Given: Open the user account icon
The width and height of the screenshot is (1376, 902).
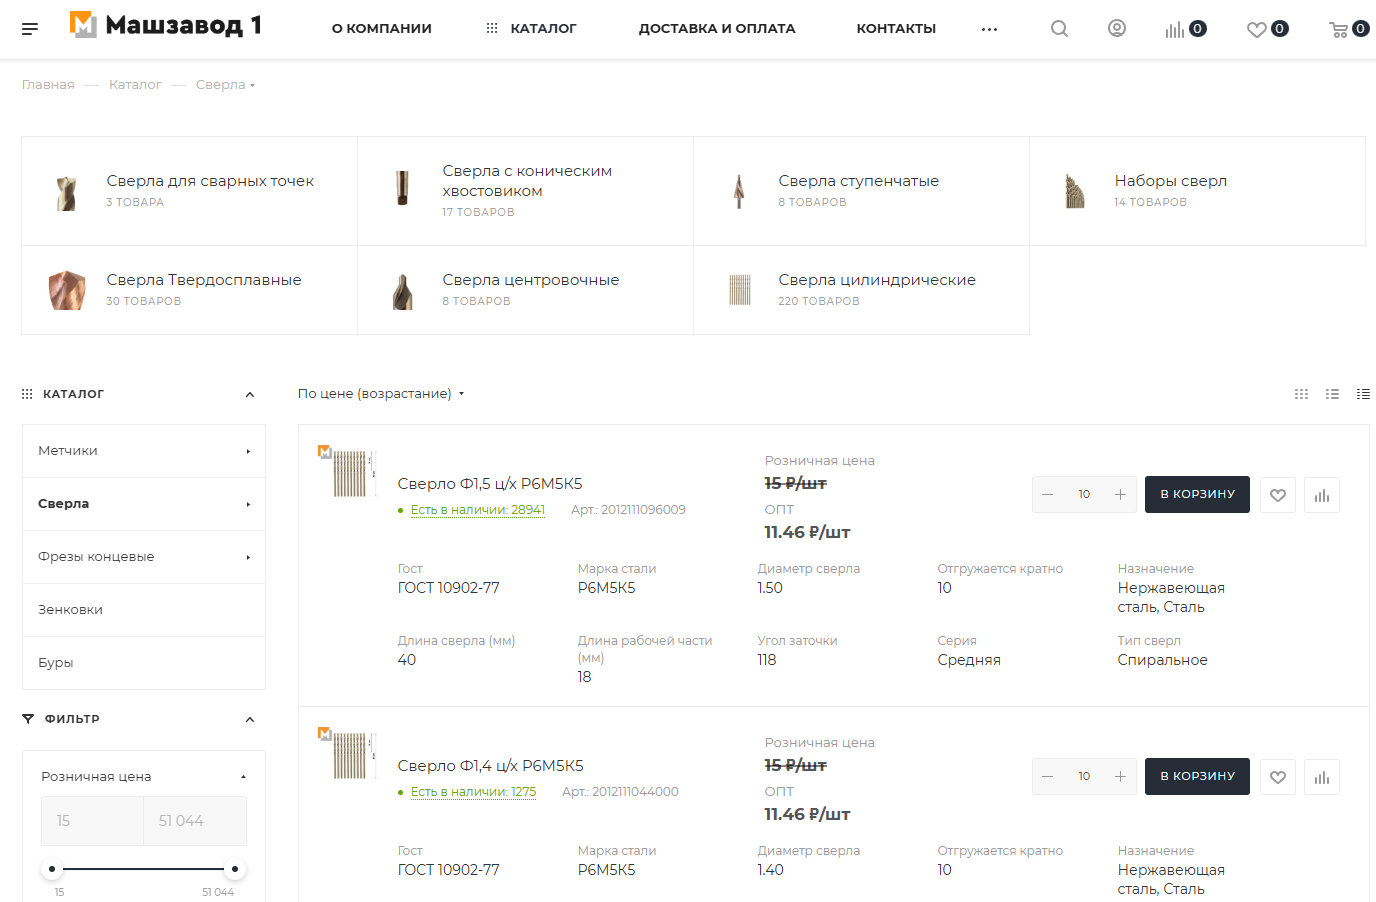Looking at the screenshot, I should pos(1117,29).
